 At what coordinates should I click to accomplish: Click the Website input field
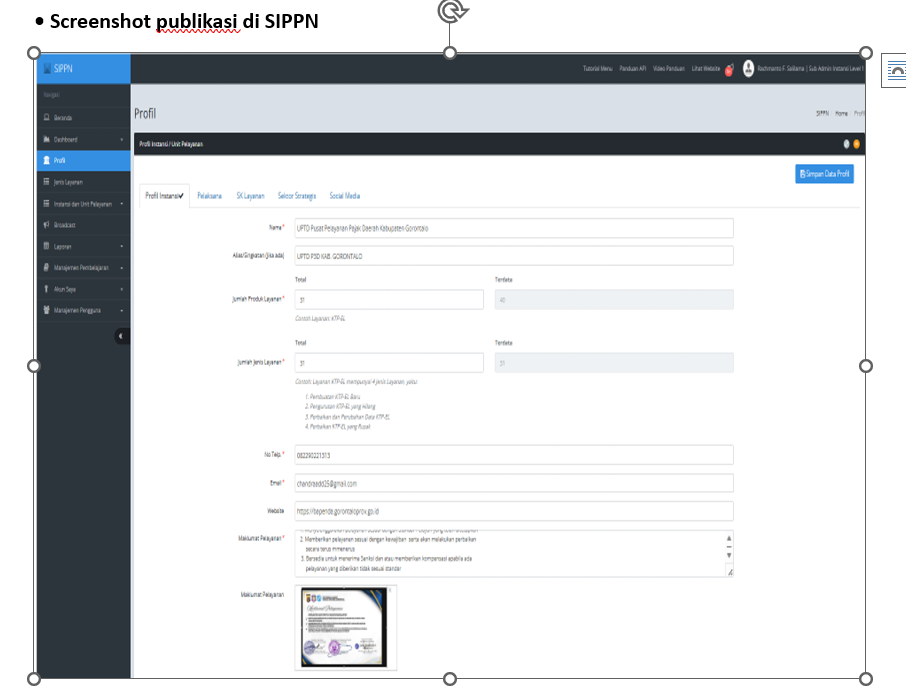(x=514, y=511)
